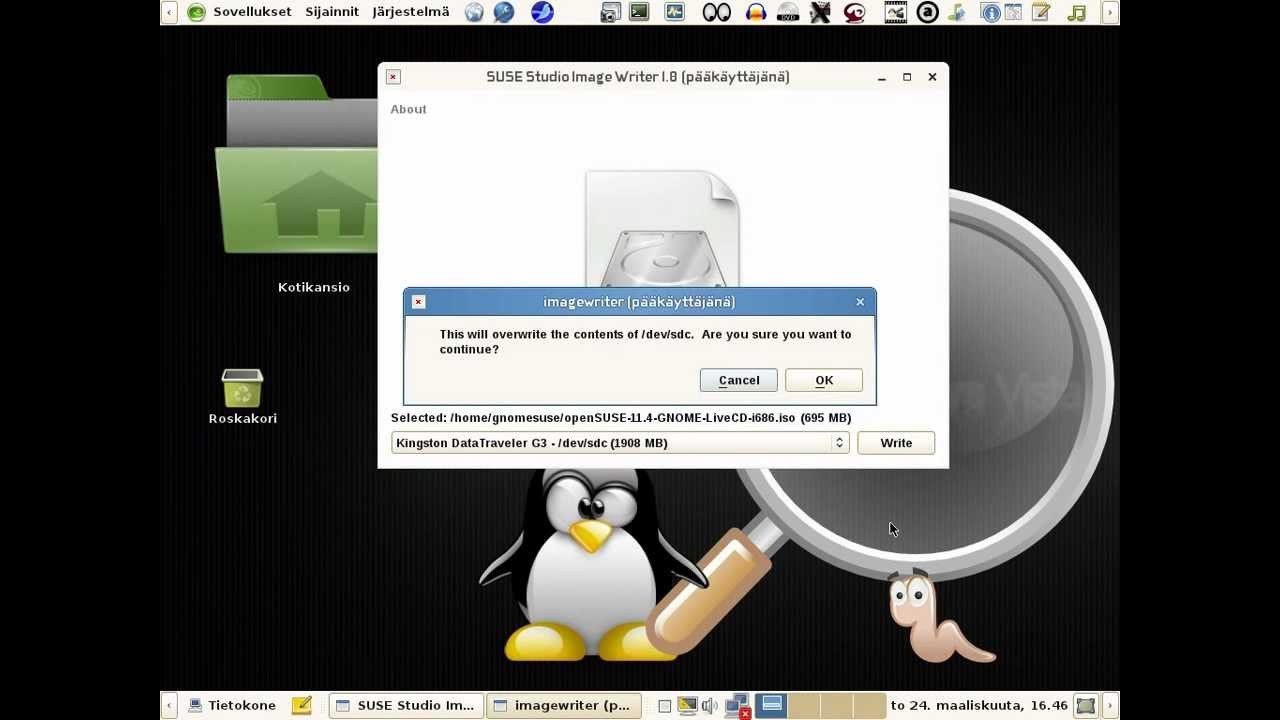This screenshot has width=1280, height=720.
Task: Open the imagewriter dialog window menu
Action: (418, 301)
